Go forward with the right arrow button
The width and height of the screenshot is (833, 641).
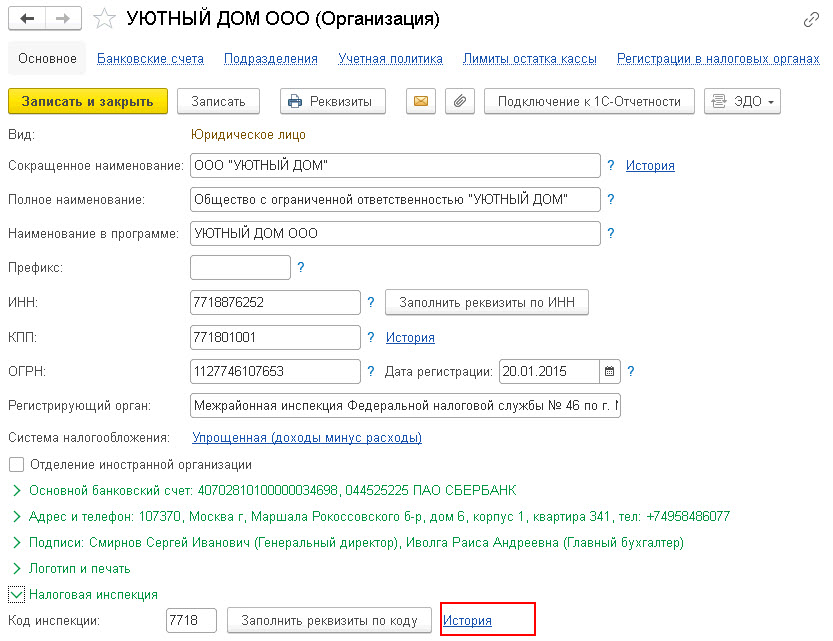click(x=63, y=19)
